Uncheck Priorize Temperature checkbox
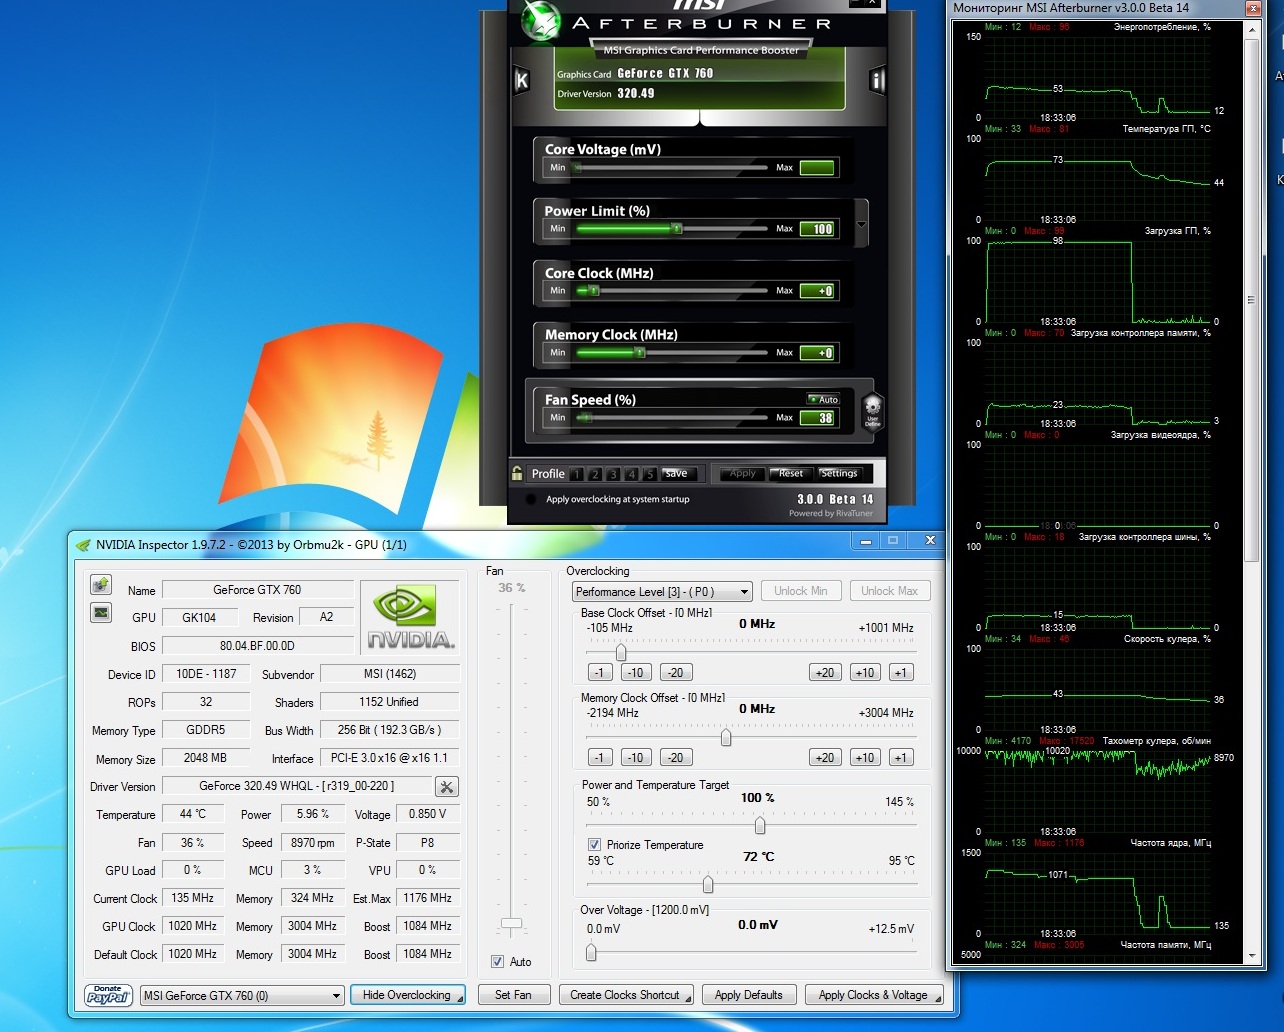 pyautogui.click(x=595, y=845)
